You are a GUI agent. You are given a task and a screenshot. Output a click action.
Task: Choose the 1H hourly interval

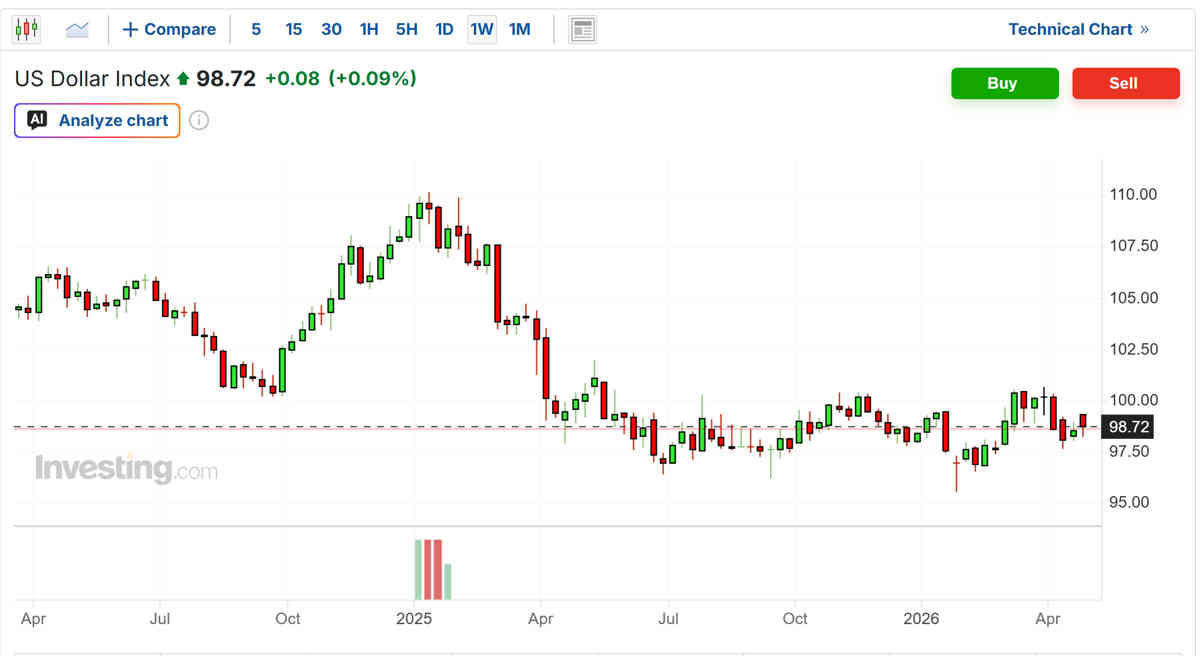pos(369,29)
